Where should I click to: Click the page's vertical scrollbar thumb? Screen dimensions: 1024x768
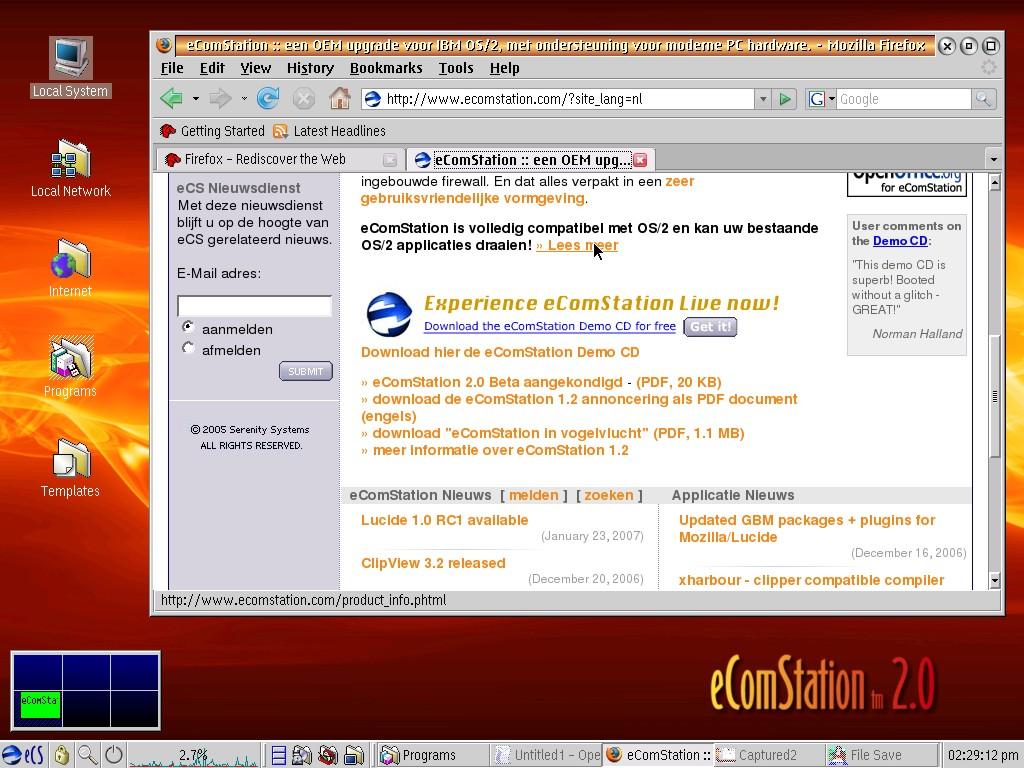pos(994,396)
